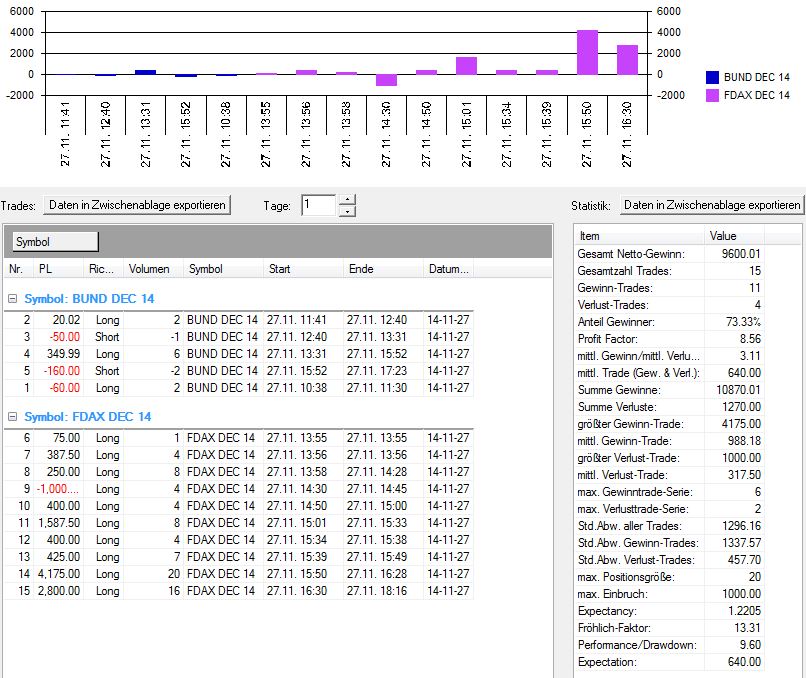Image resolution: width=806 pixels, height=678 pixels.
Task: Click the trades export to clipboard button
Action: (x=138, y=205)
